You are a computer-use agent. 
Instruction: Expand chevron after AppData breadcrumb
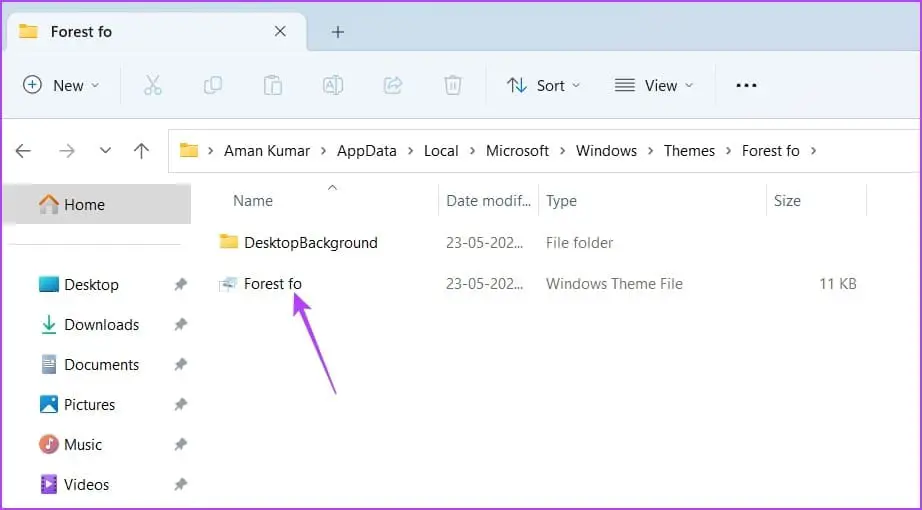coord(411,151)
